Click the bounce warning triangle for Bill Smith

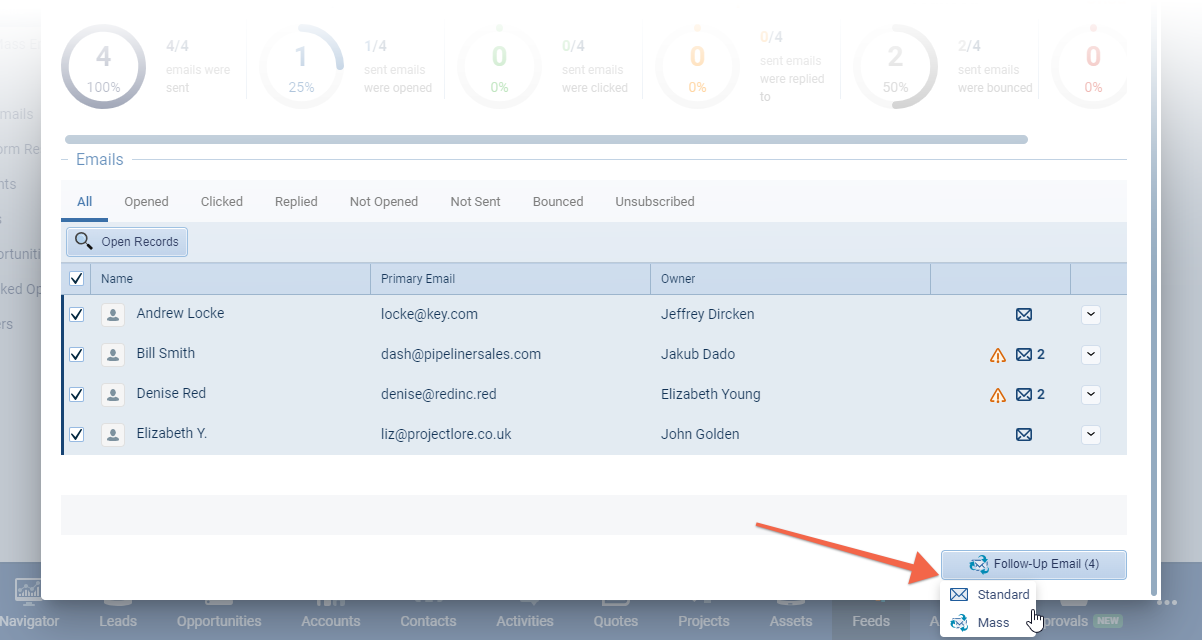tap(998, 355)
